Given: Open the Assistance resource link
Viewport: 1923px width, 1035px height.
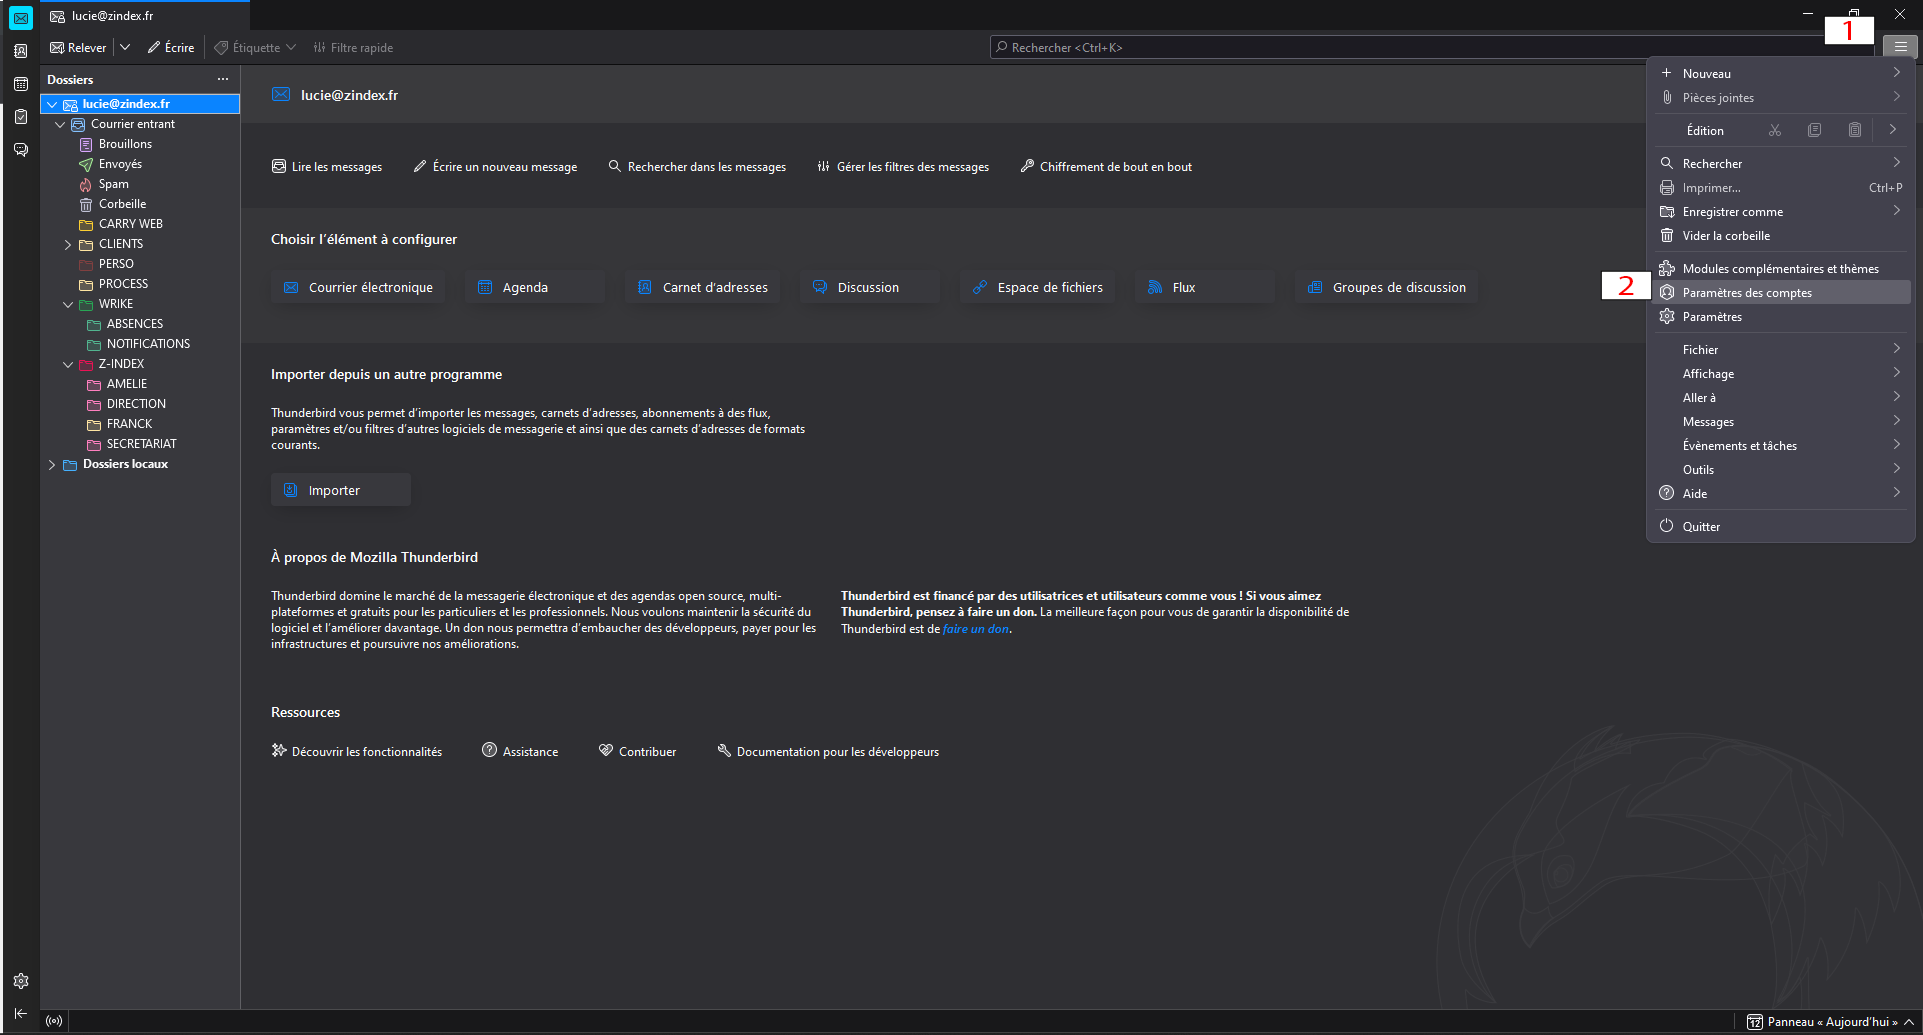Looking at the screenshot, I should click(520, 751).
